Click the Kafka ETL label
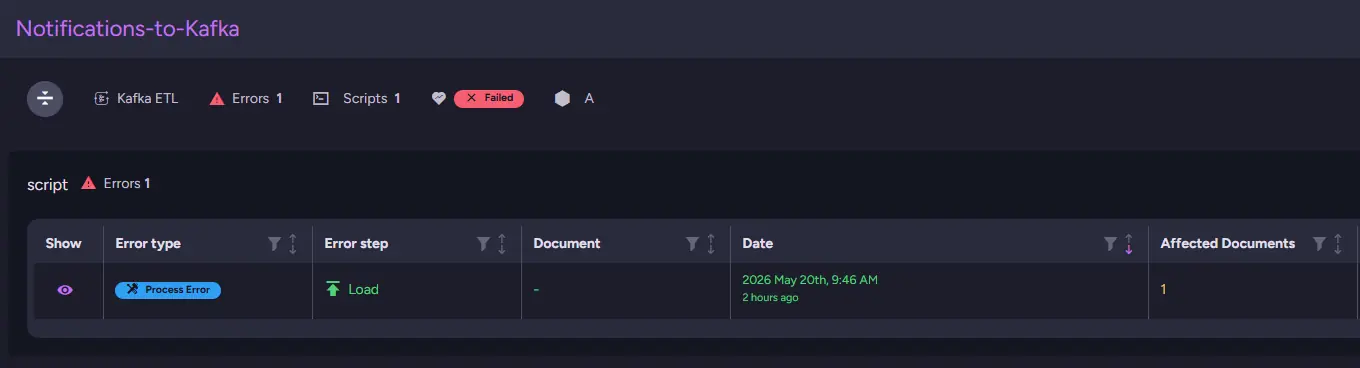This screenshot has height=368, width=1360. [147, 99]
